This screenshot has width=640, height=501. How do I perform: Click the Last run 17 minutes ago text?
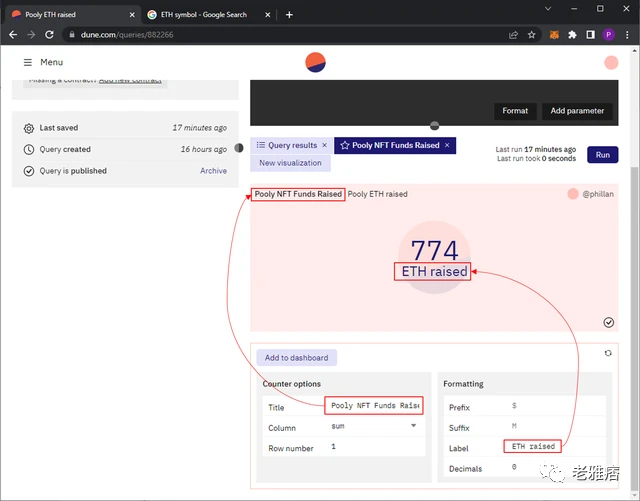pos(536,149)
